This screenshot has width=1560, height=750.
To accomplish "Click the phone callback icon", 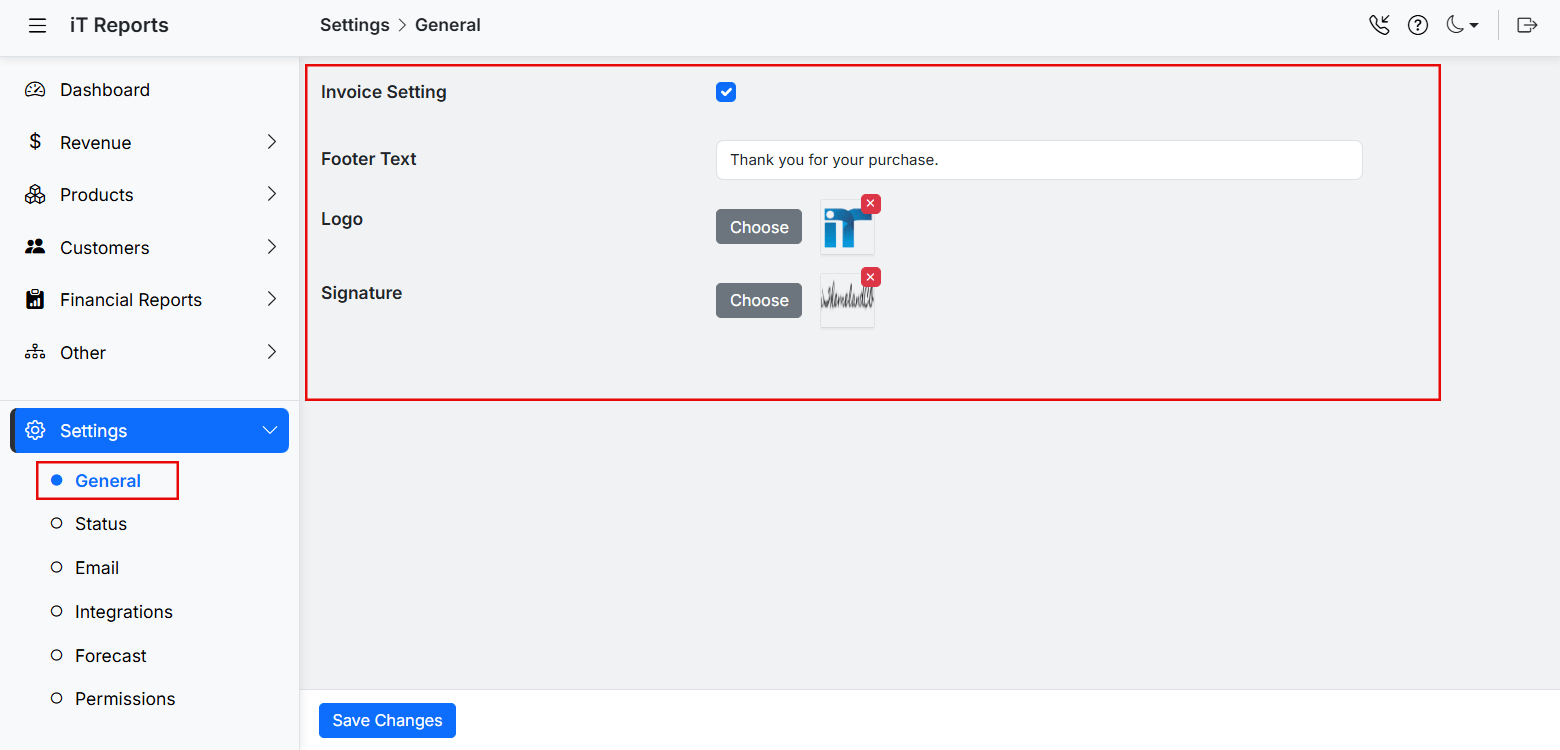I will point(1379,26).
